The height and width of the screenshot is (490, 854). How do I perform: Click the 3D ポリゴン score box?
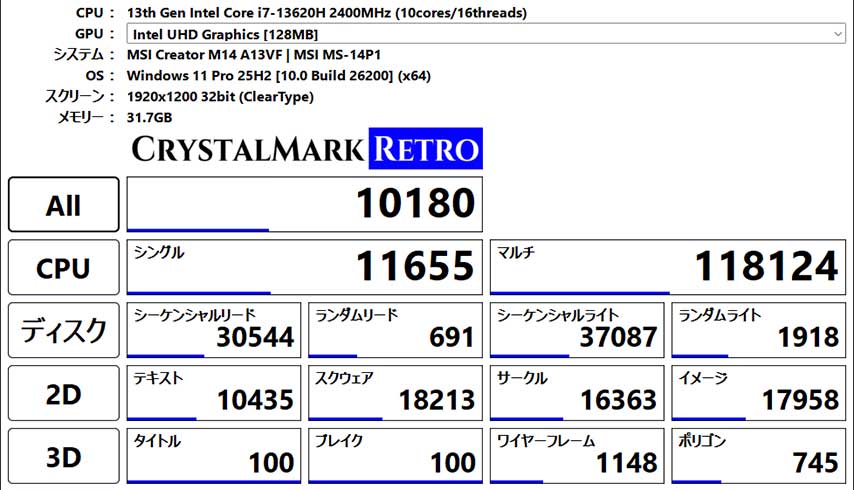pos(758,457)
